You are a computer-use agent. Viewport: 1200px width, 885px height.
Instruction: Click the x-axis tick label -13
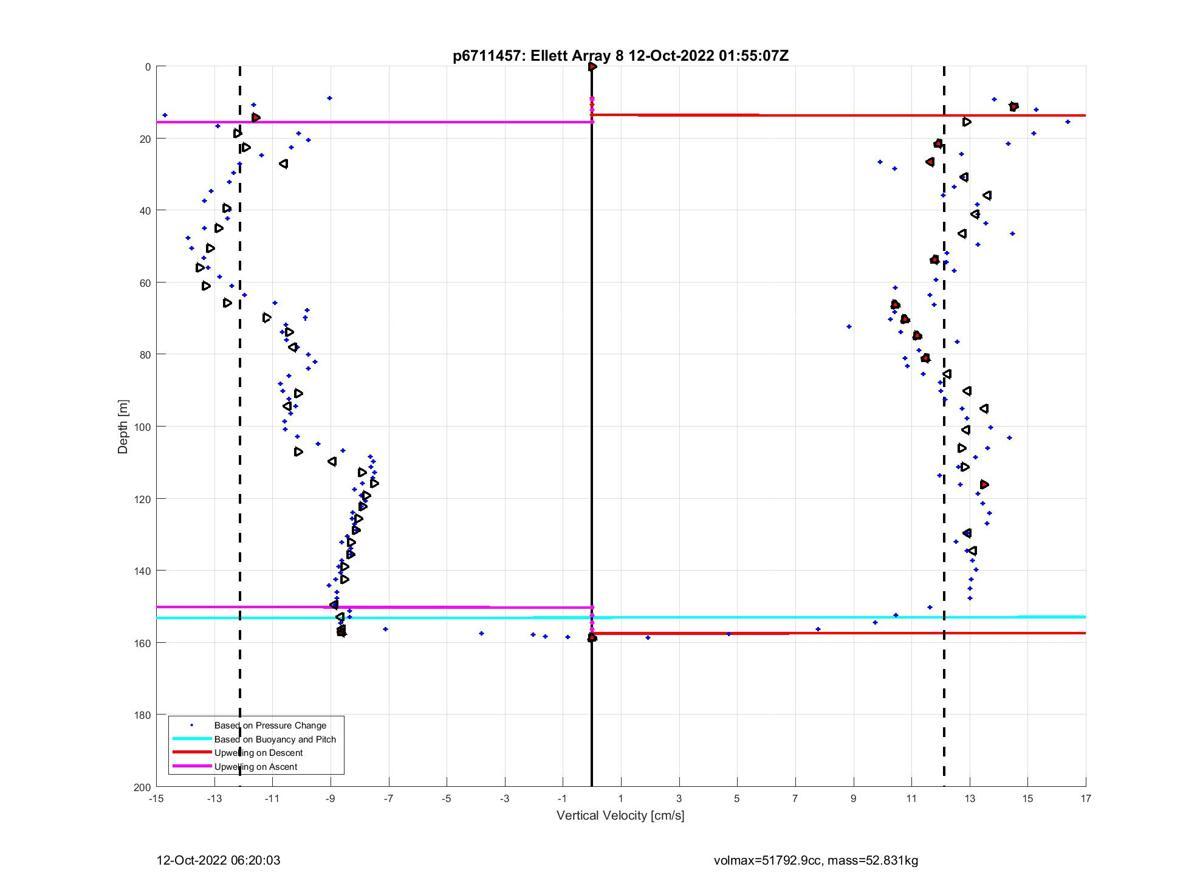214,798
